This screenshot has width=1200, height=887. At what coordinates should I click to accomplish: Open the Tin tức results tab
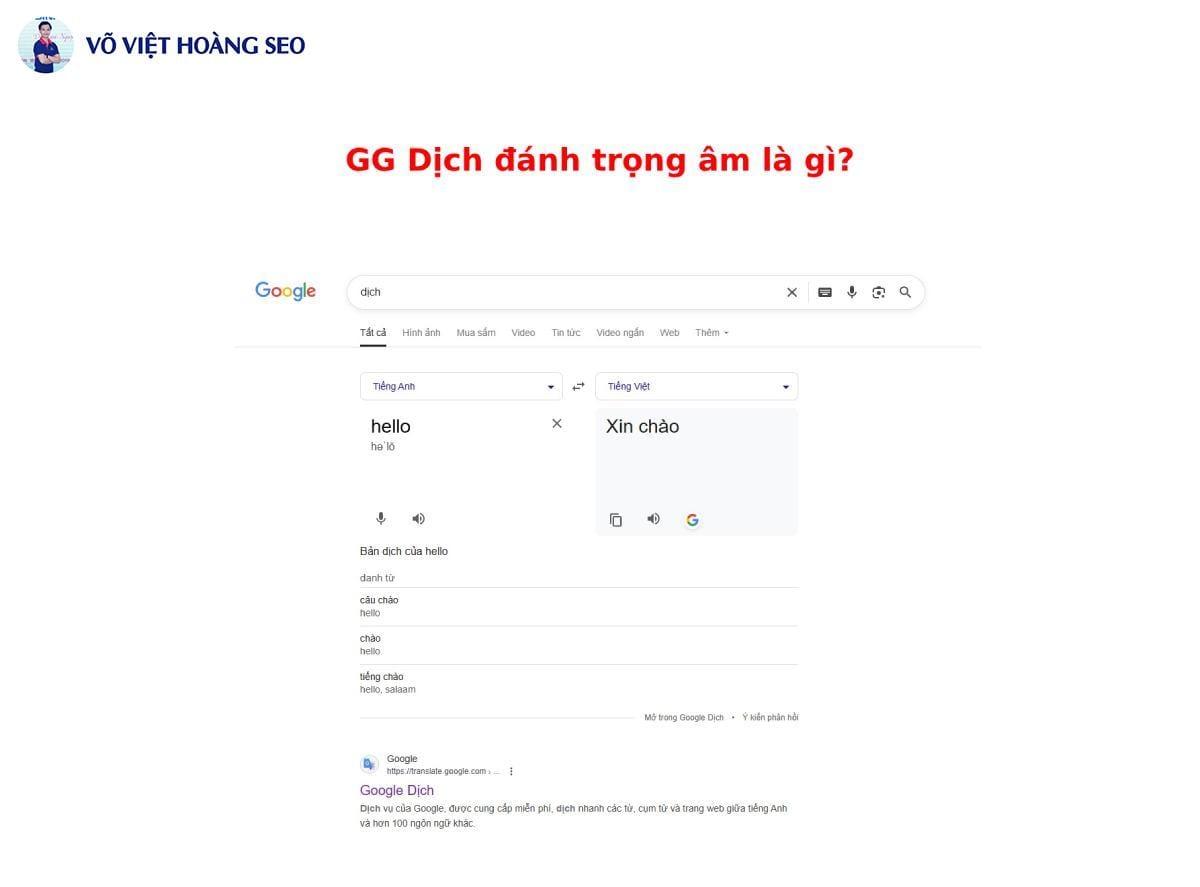tap(566, 332)
